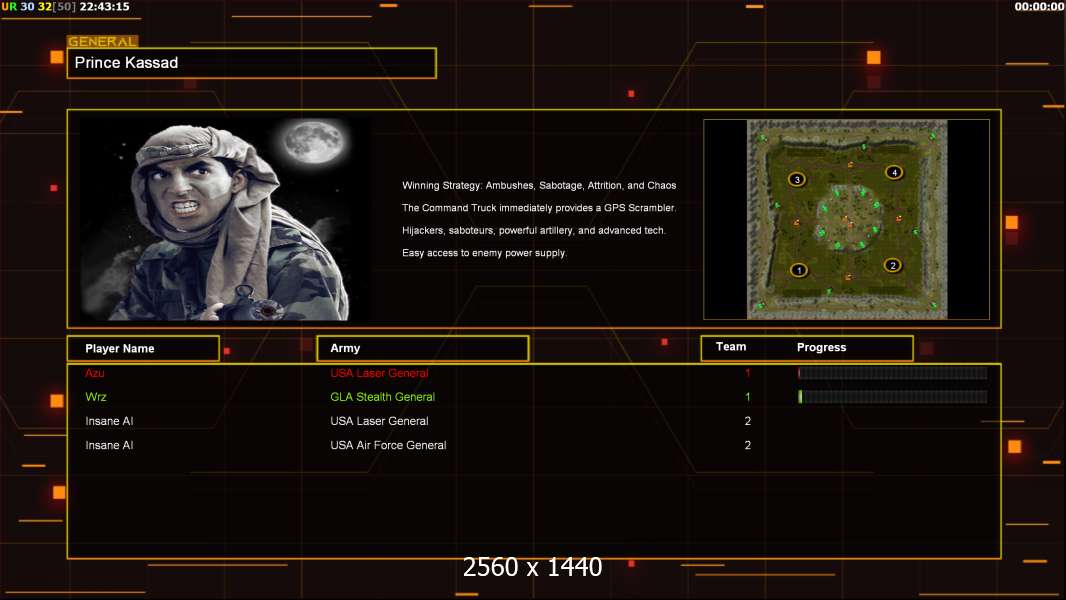Click the Army column header
The image size is (1066, 600).
coord(423,348)
